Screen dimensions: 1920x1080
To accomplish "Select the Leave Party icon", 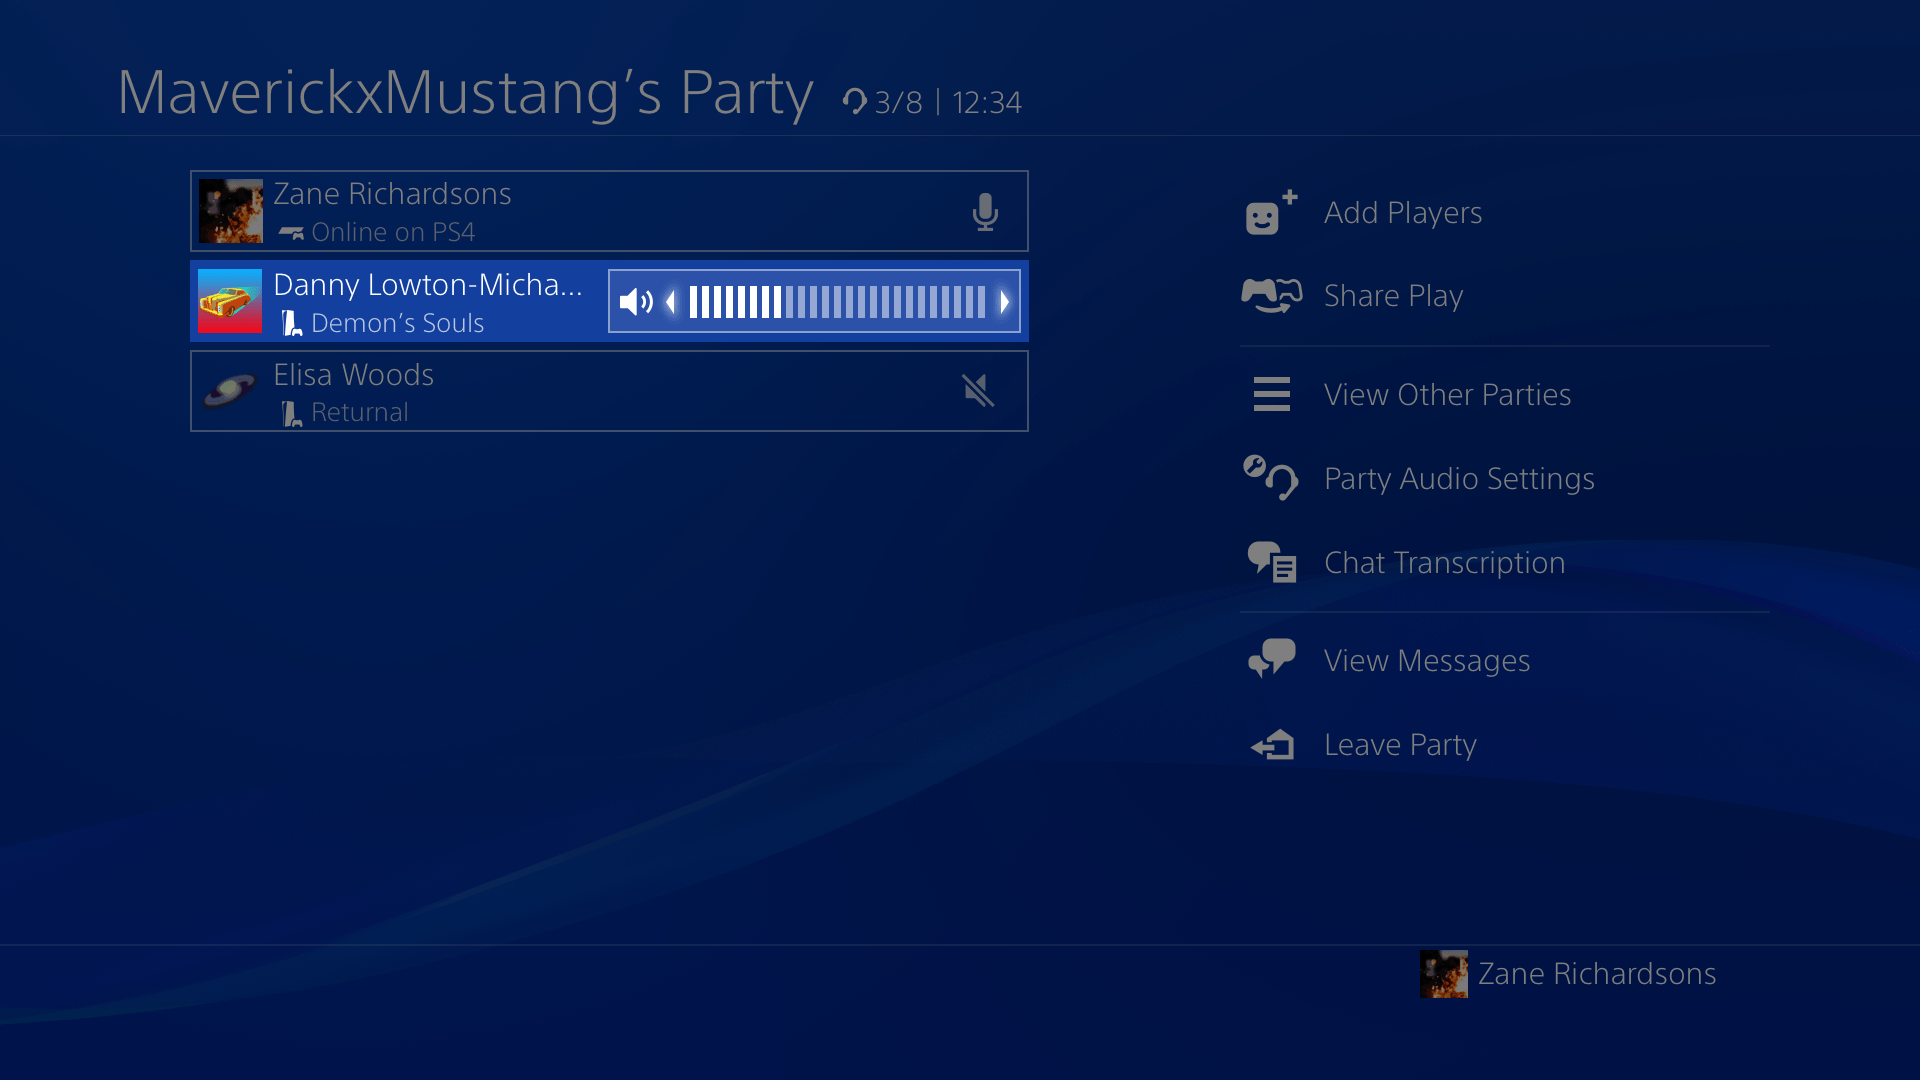I will [1270, 744].
